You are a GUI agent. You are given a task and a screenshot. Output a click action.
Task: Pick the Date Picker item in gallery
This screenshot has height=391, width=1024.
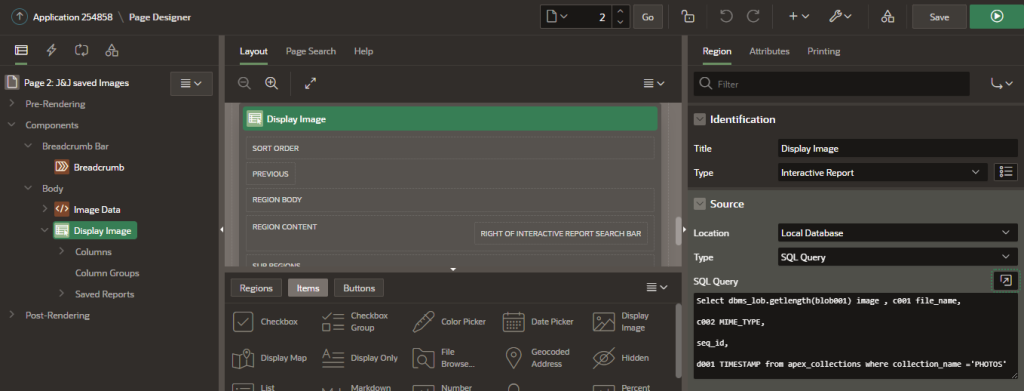point(538,322)
